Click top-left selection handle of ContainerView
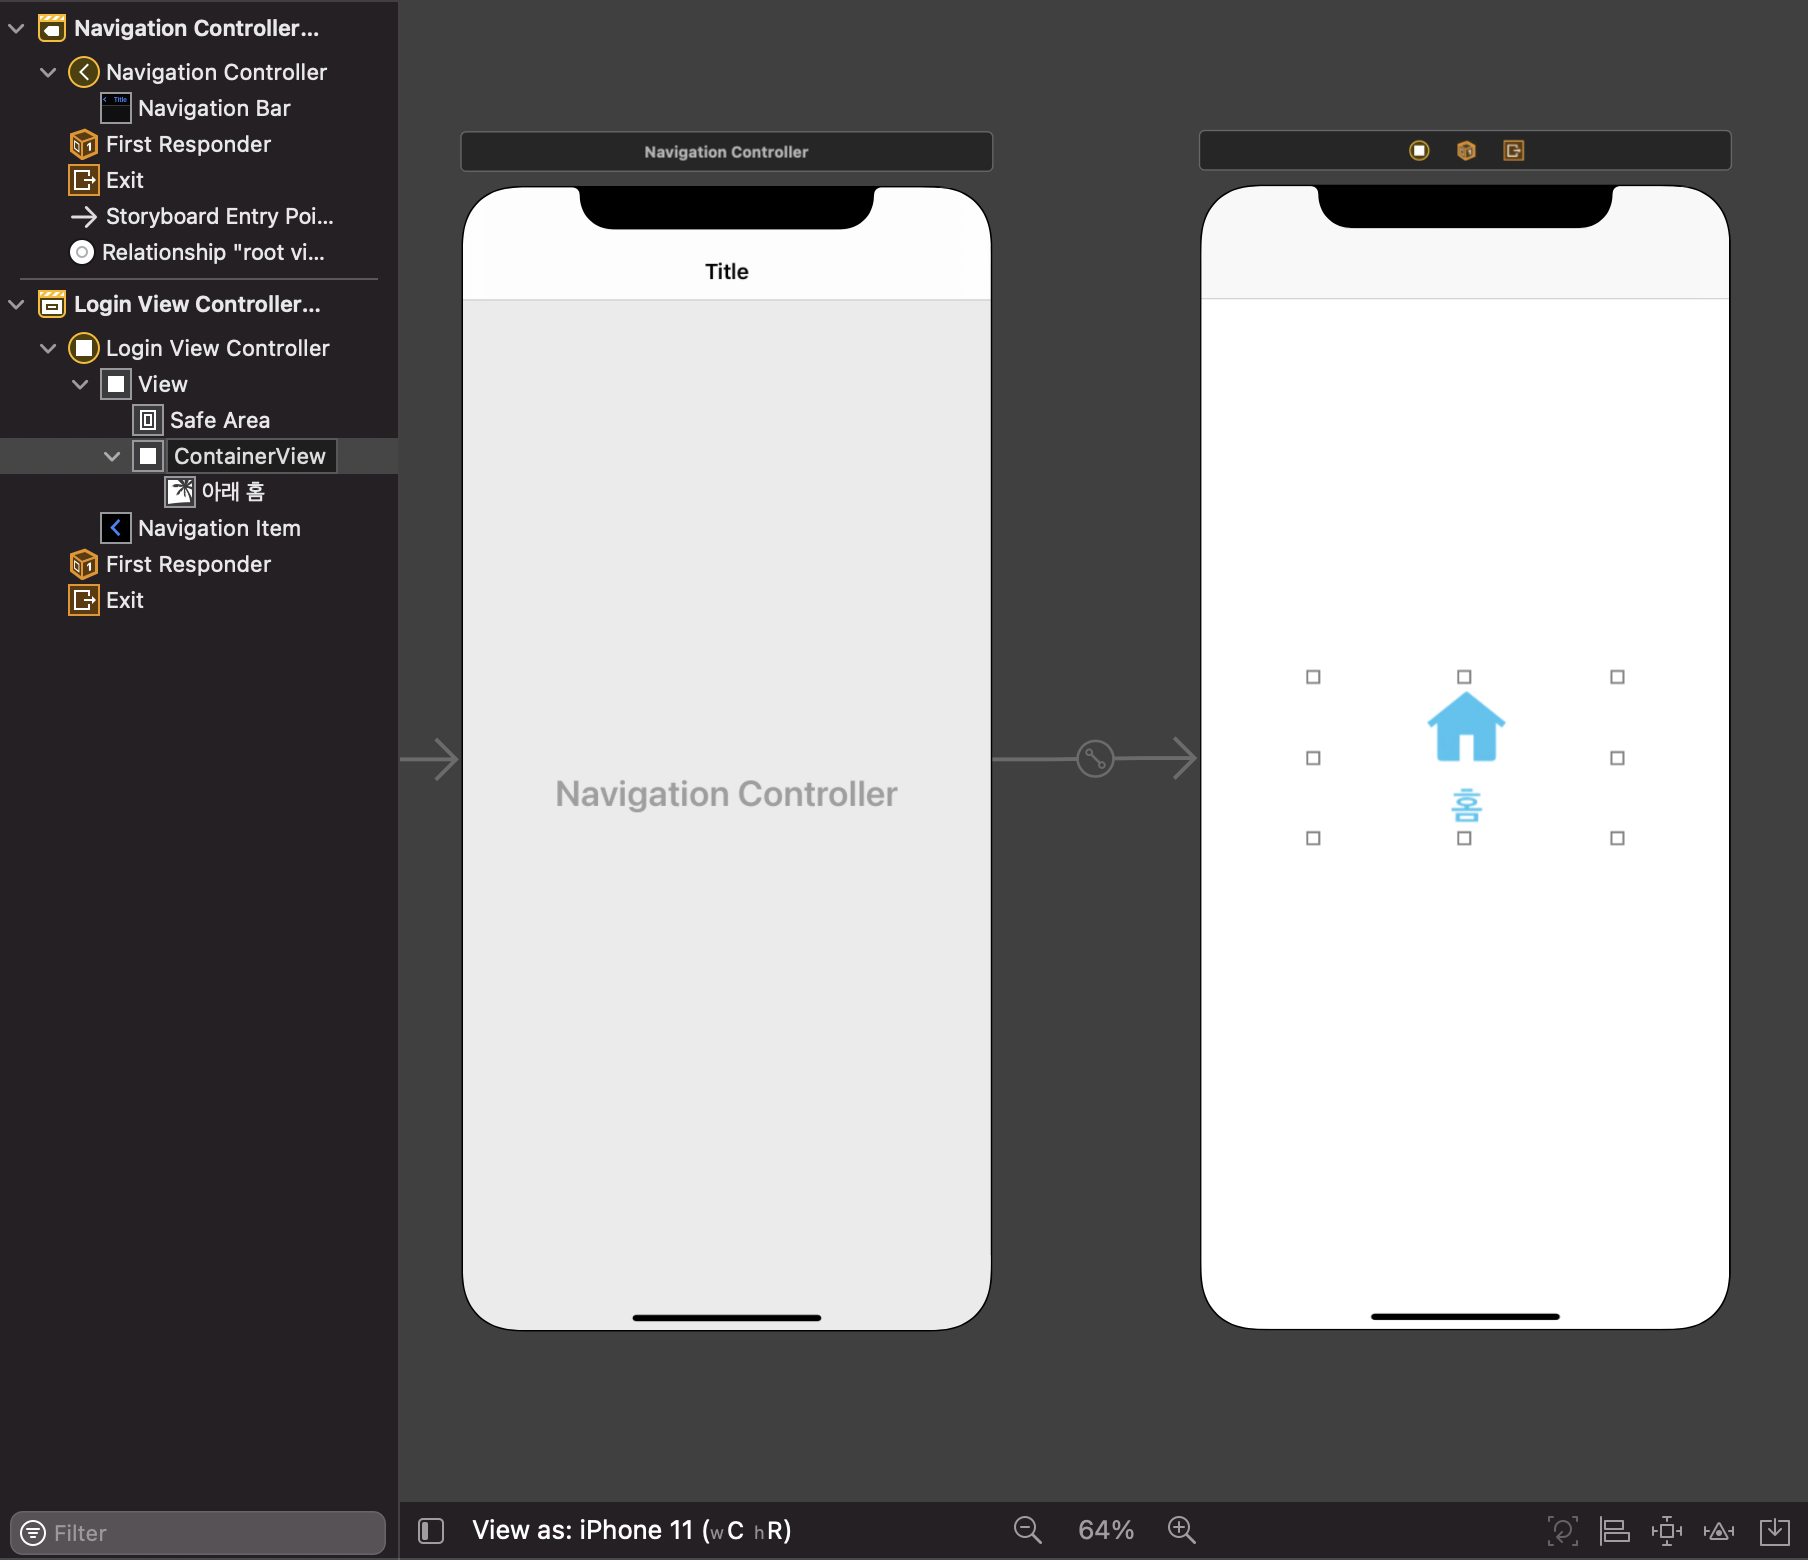Image resolution: width=1808 pixels, height=1560 pixels. (x=1313, y=677)
